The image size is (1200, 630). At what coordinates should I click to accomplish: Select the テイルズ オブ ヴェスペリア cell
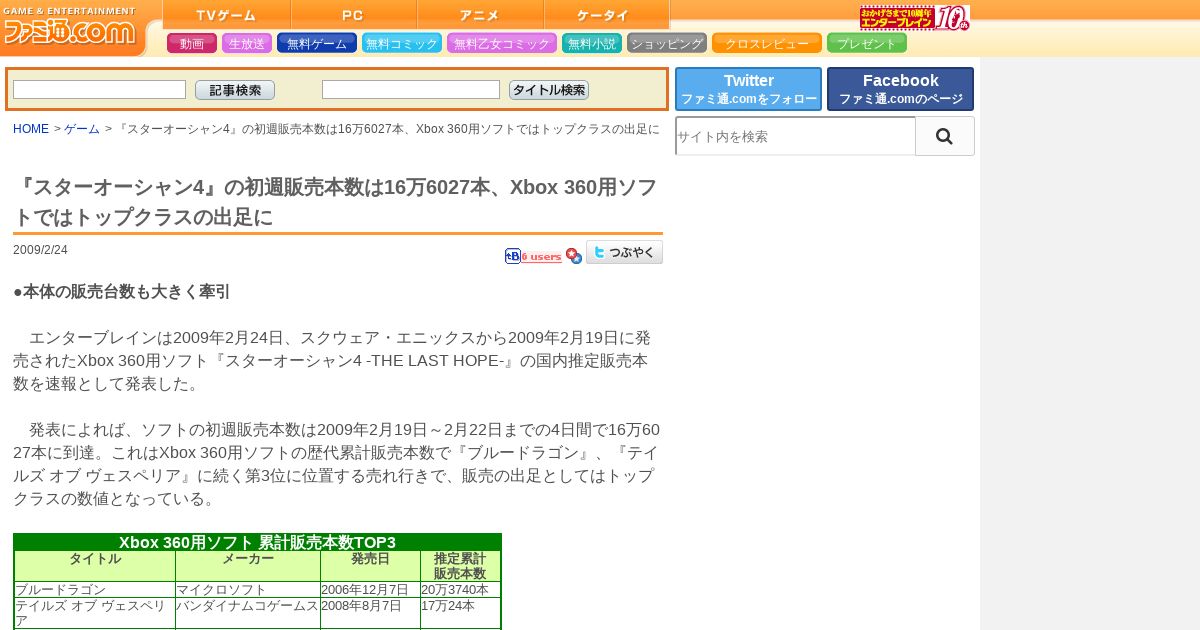(95, 613)
